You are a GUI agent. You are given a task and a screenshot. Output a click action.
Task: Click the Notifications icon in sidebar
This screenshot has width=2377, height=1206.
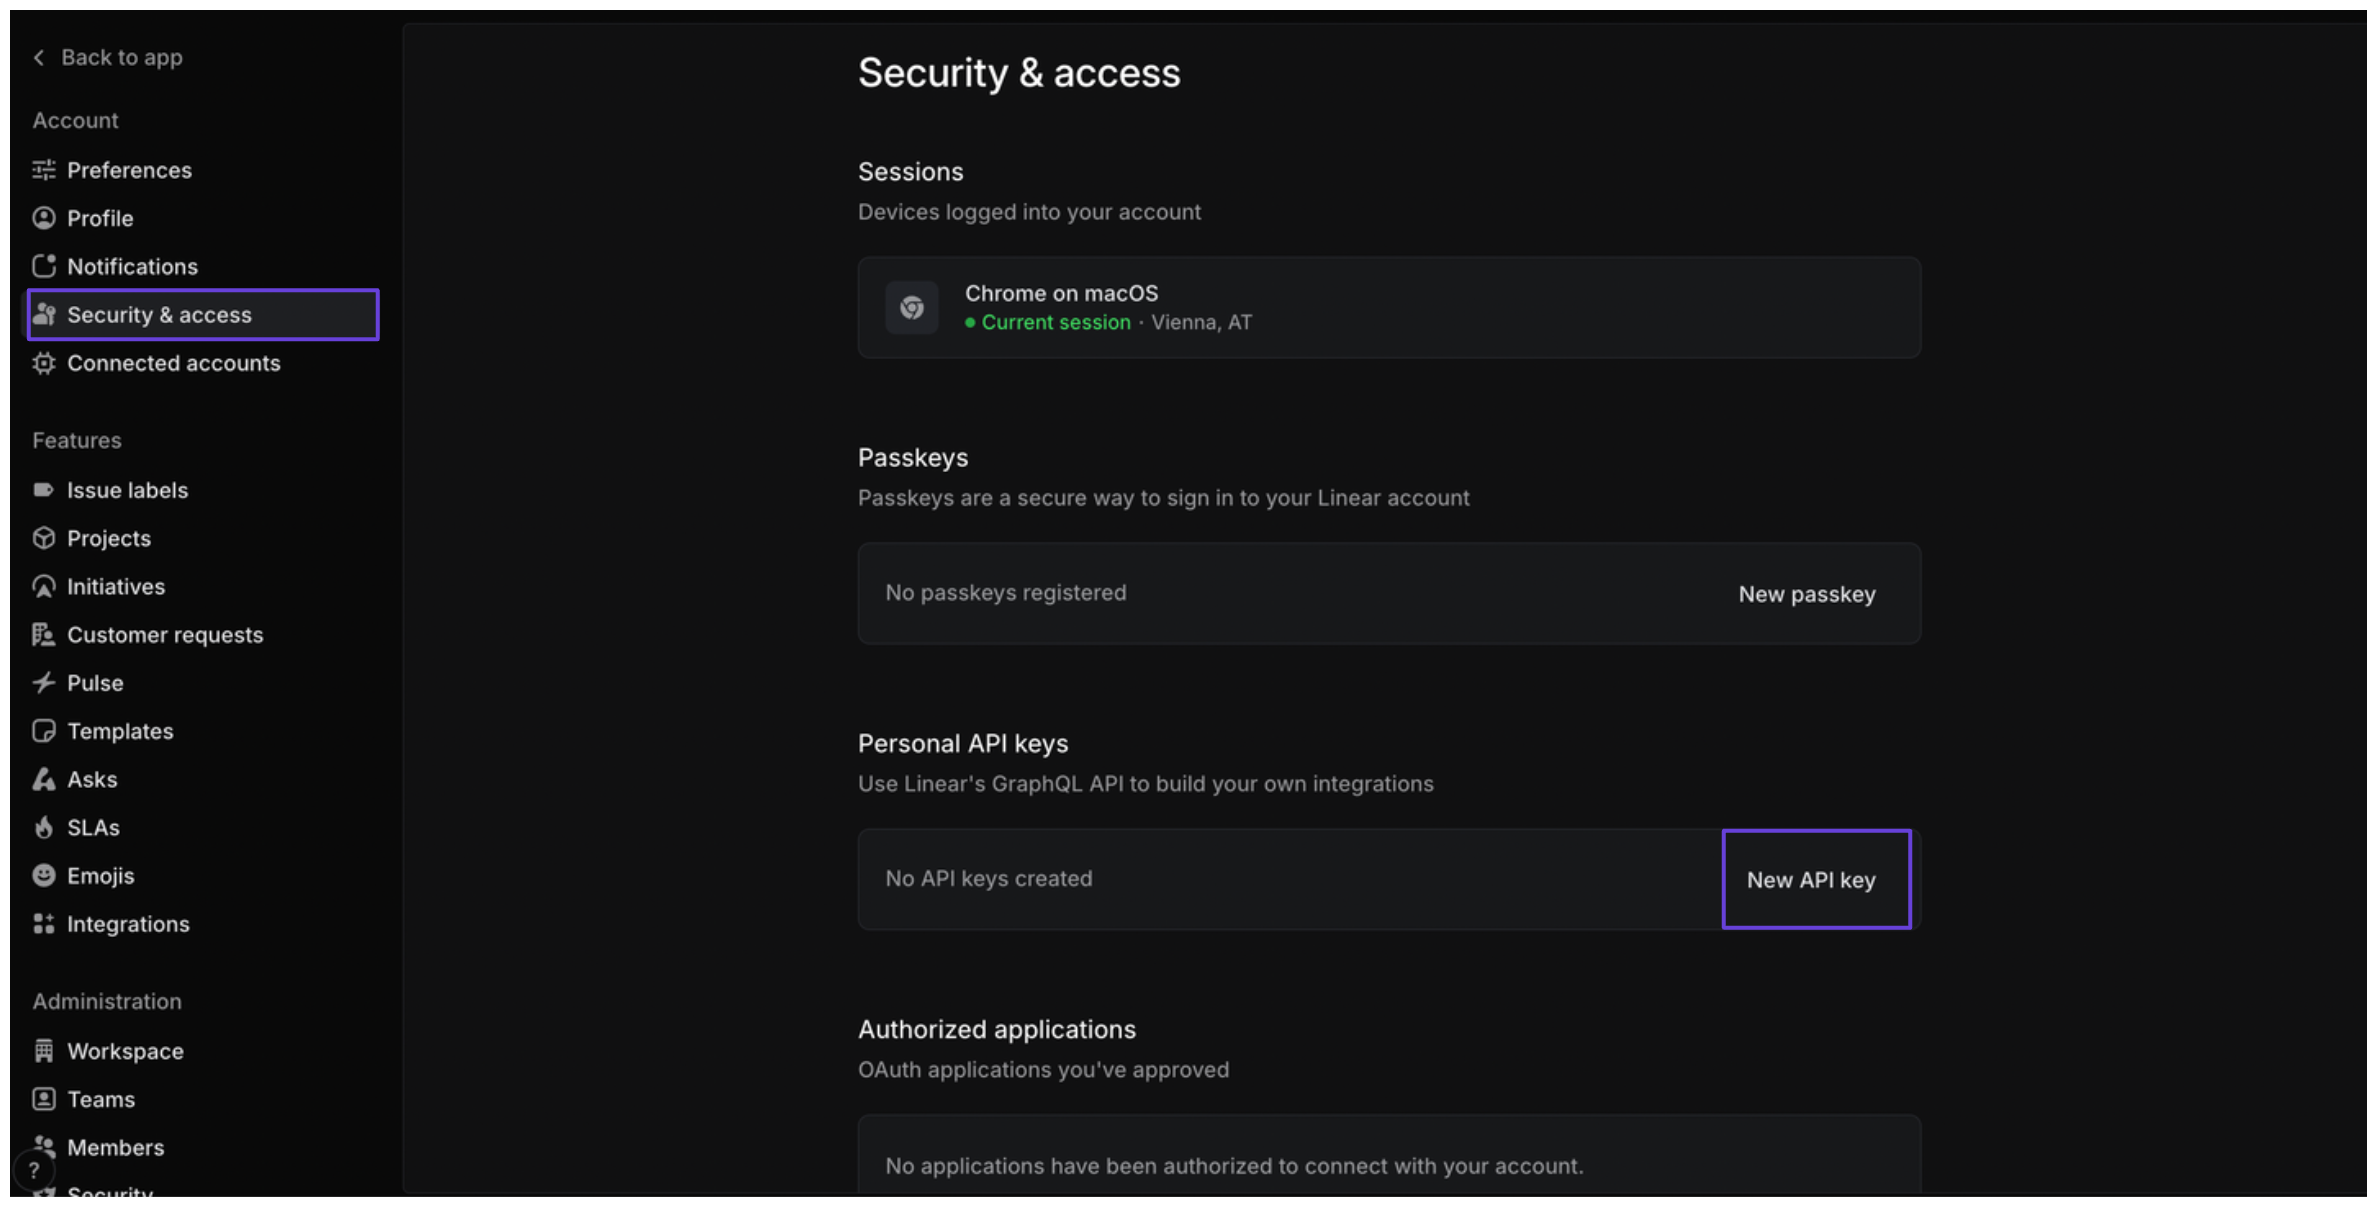(43, 266)
